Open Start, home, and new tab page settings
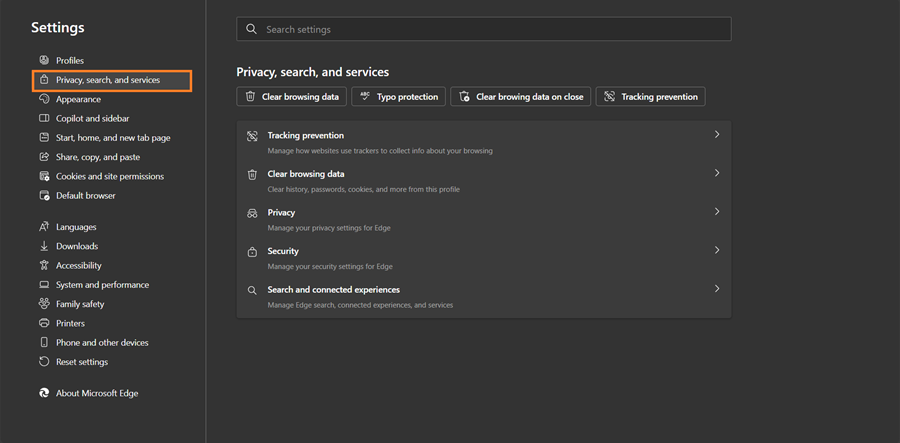Screen dimensions: 900x443 [111, 138]
